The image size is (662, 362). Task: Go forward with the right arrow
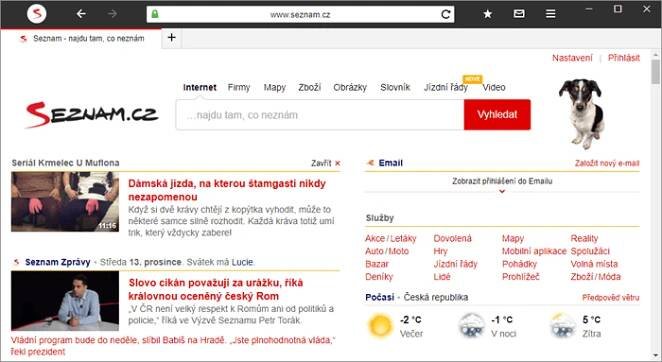(x=112, y=14)
